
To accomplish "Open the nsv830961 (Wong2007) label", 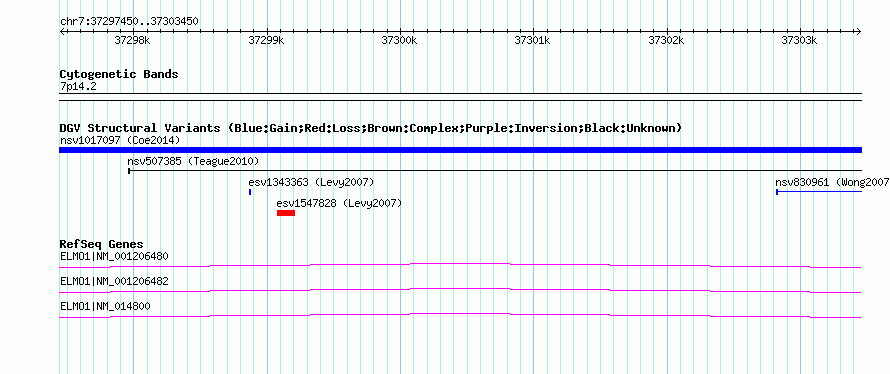I will click(832, 182).
